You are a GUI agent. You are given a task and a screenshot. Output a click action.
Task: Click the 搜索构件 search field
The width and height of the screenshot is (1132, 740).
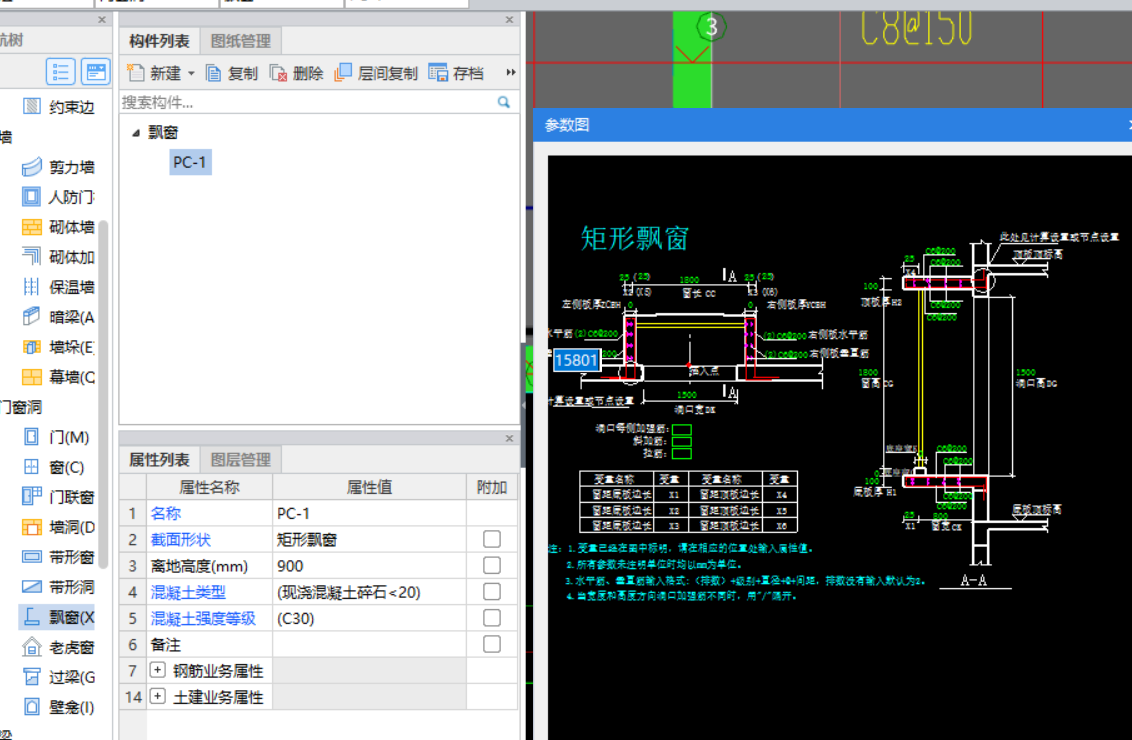pos(308,103)
